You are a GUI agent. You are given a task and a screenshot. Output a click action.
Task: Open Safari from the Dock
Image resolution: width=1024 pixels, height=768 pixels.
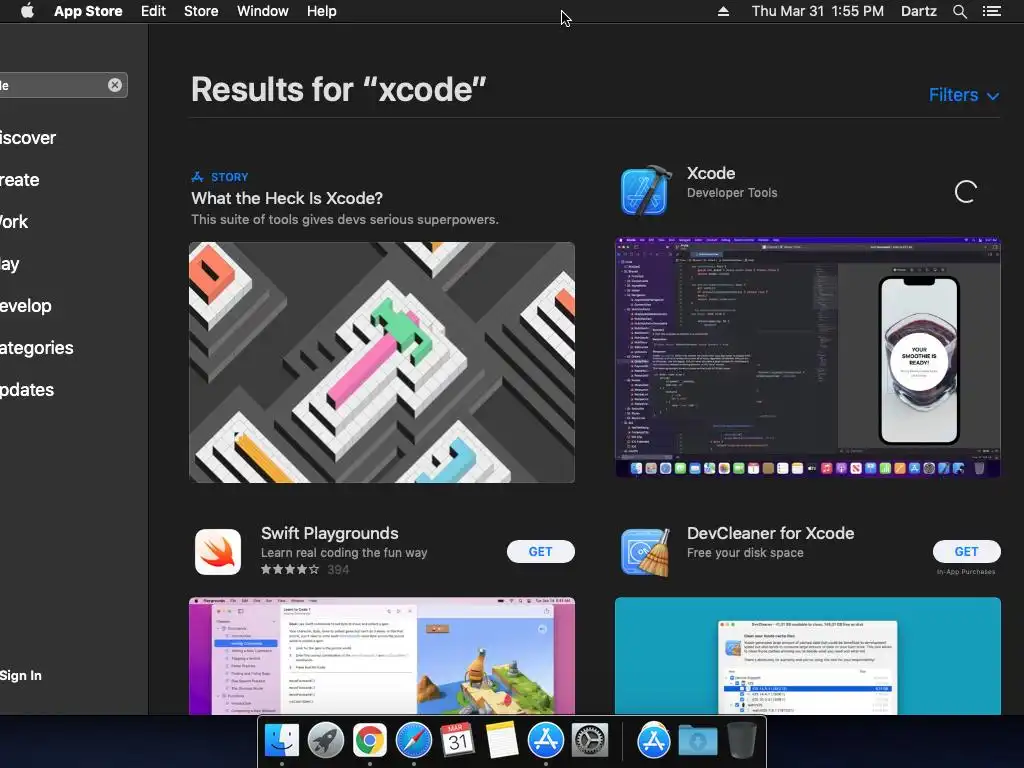pos(413,741)
